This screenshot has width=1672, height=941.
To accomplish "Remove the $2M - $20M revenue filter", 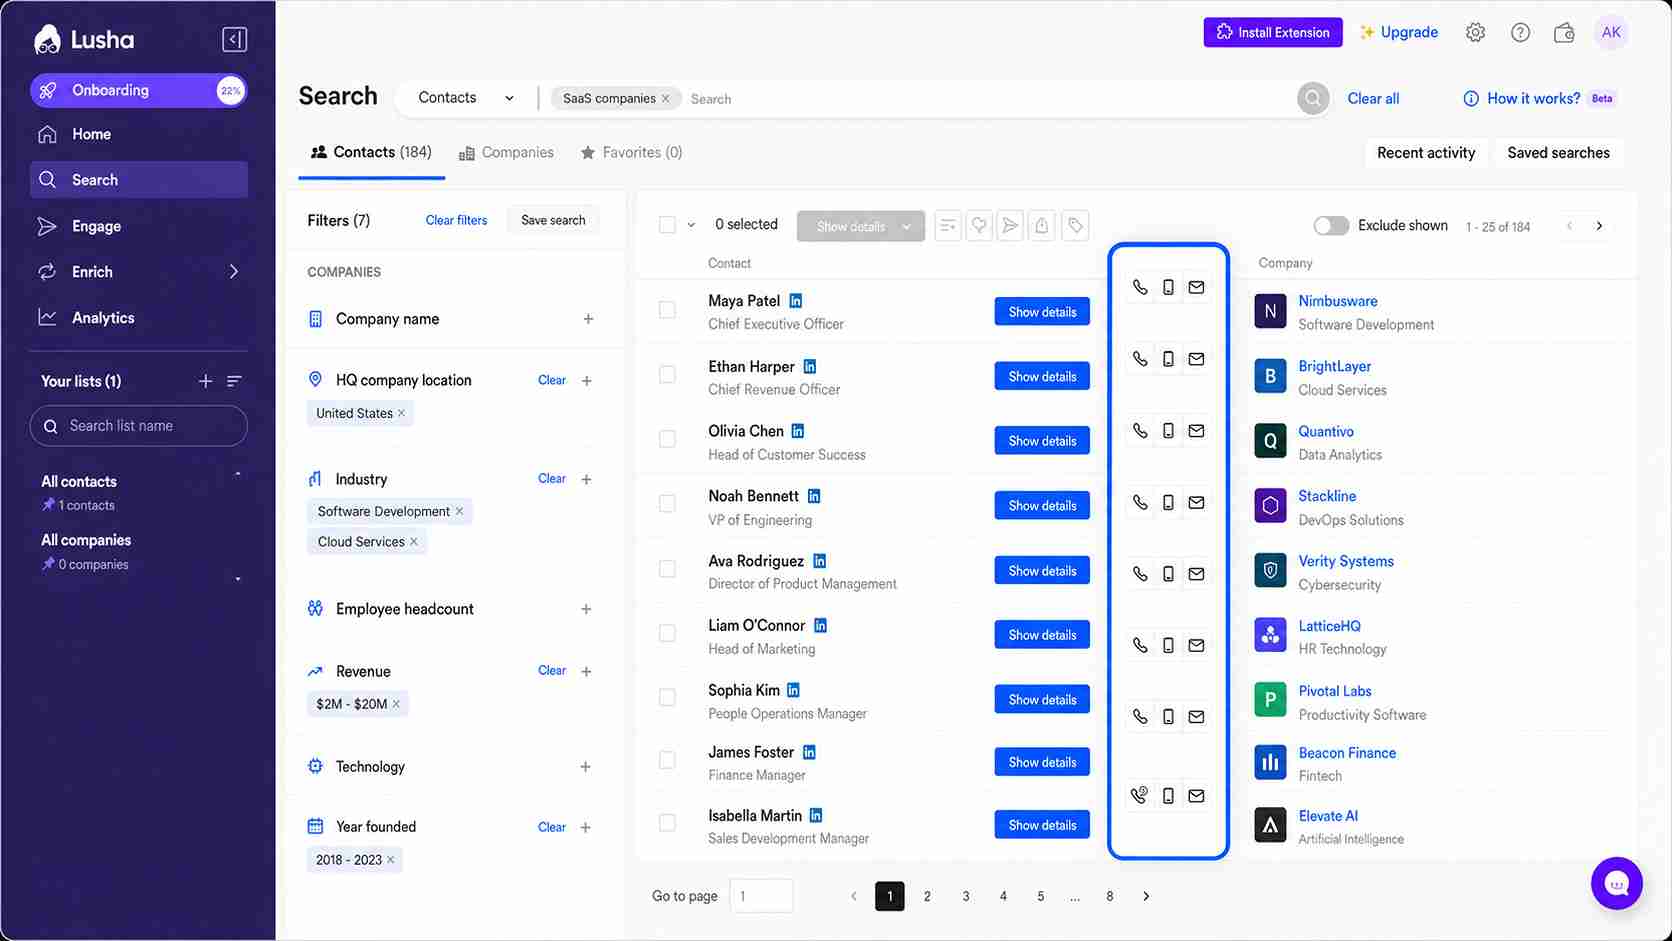I will tap(397, 704).
